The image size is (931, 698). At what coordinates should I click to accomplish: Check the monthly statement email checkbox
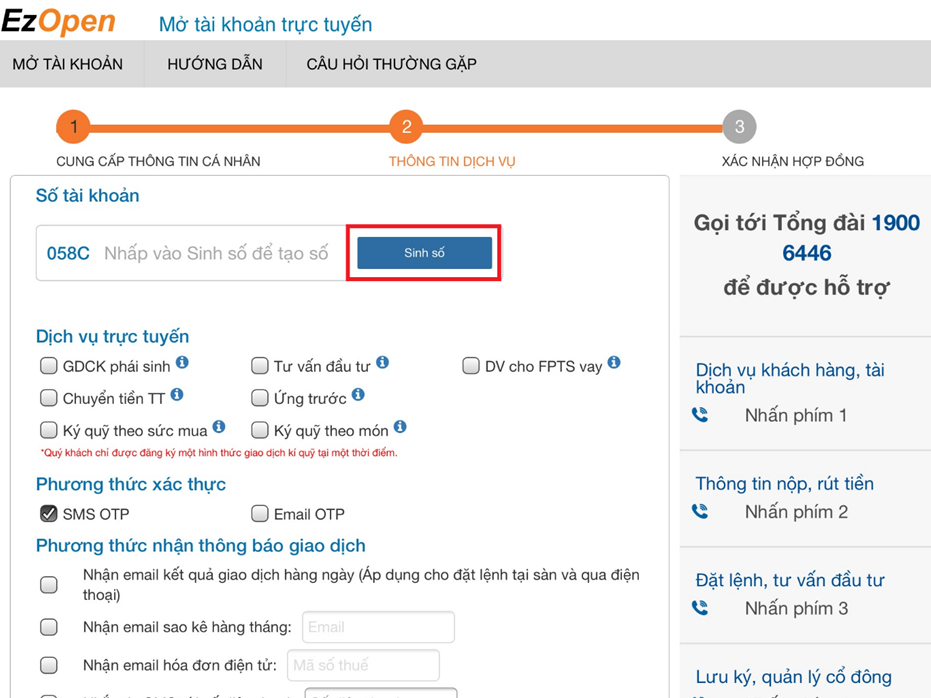(x=49, y=627)
